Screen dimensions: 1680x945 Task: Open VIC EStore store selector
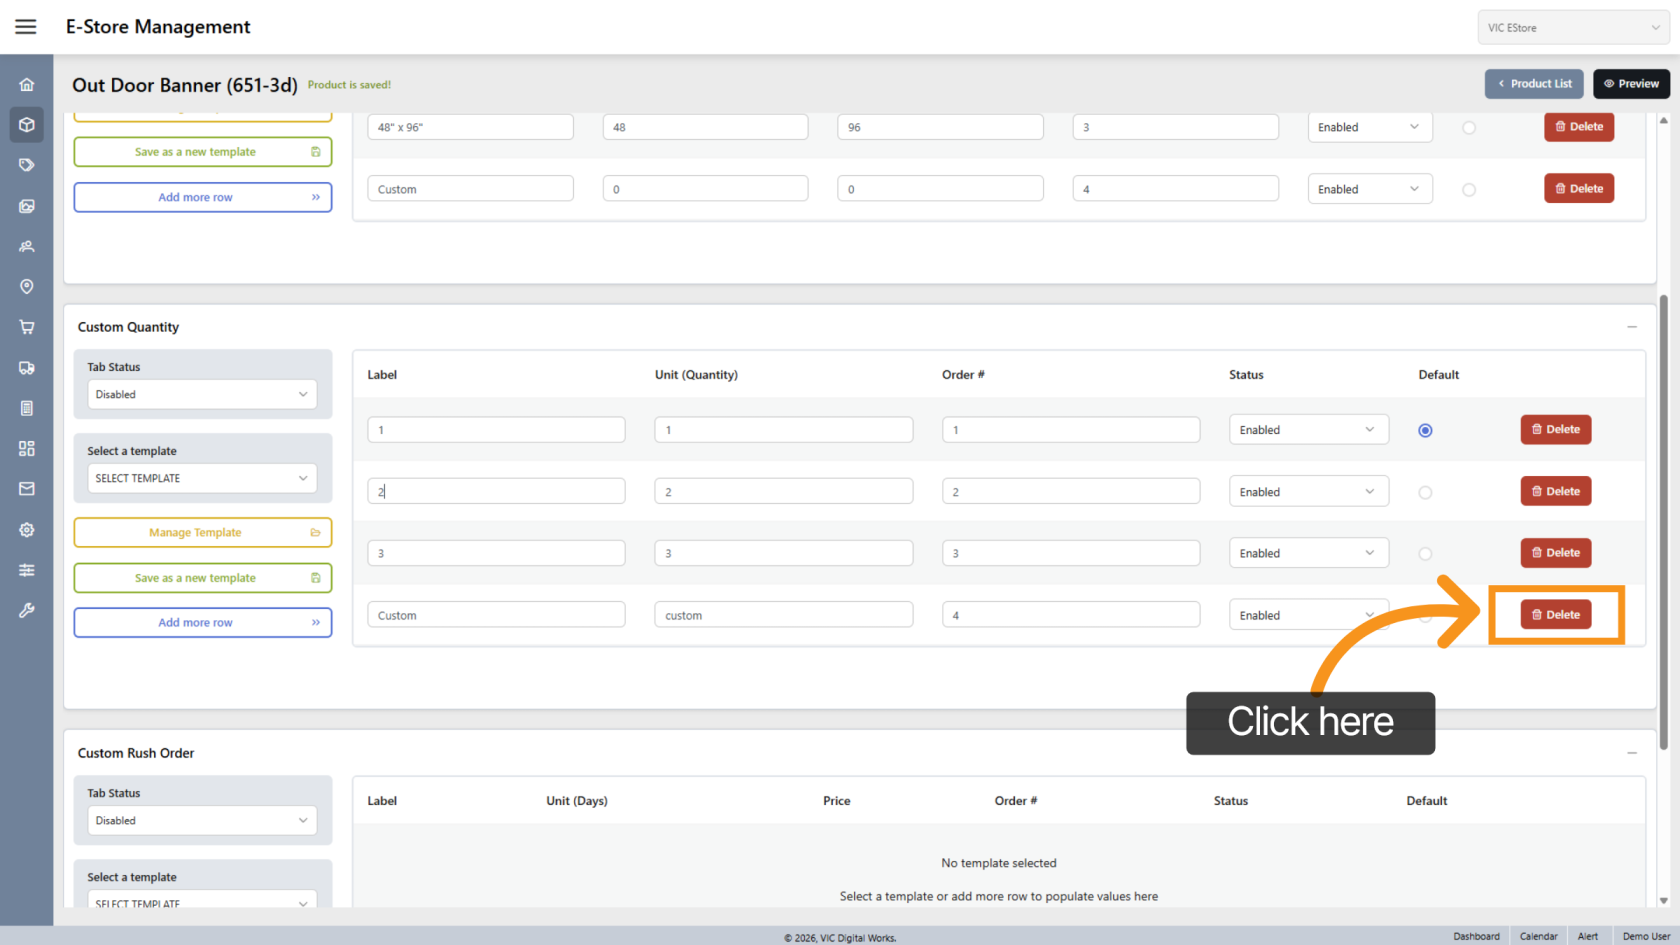pos(1572,28)
